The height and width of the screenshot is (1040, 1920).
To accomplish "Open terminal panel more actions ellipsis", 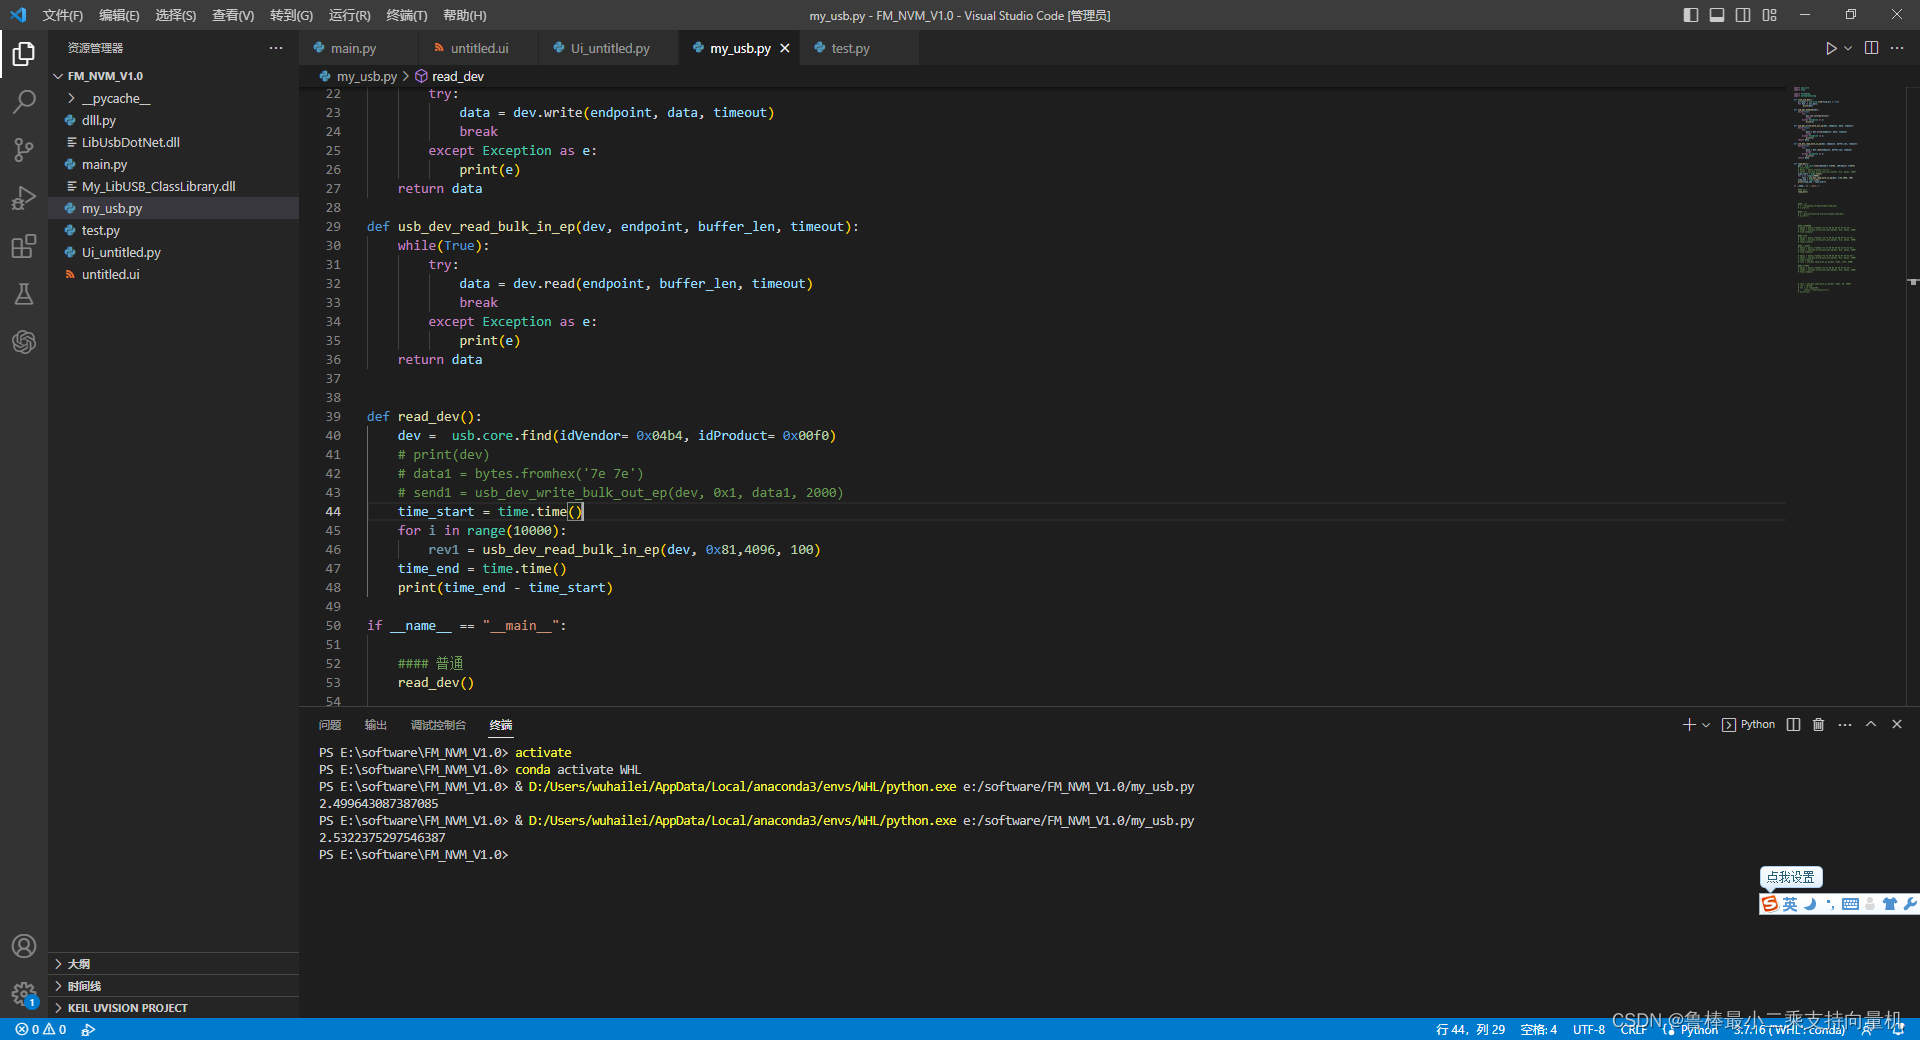I will [x=1845, y=725].
